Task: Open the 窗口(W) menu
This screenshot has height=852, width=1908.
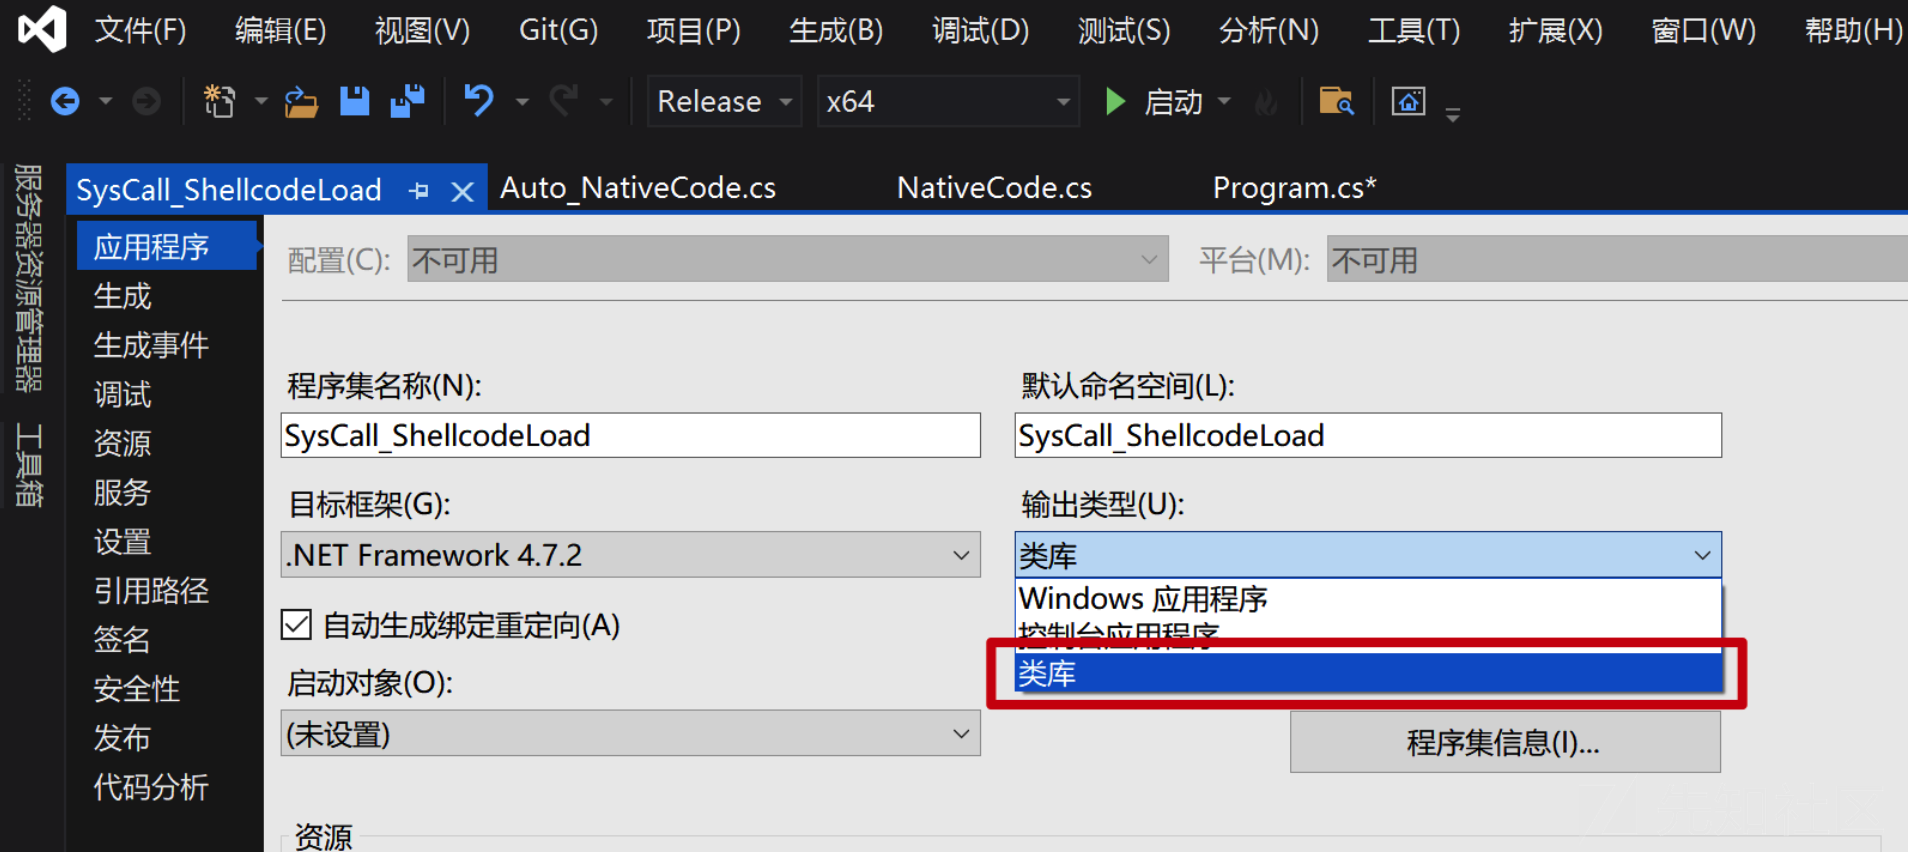Action: (1704, 30)
